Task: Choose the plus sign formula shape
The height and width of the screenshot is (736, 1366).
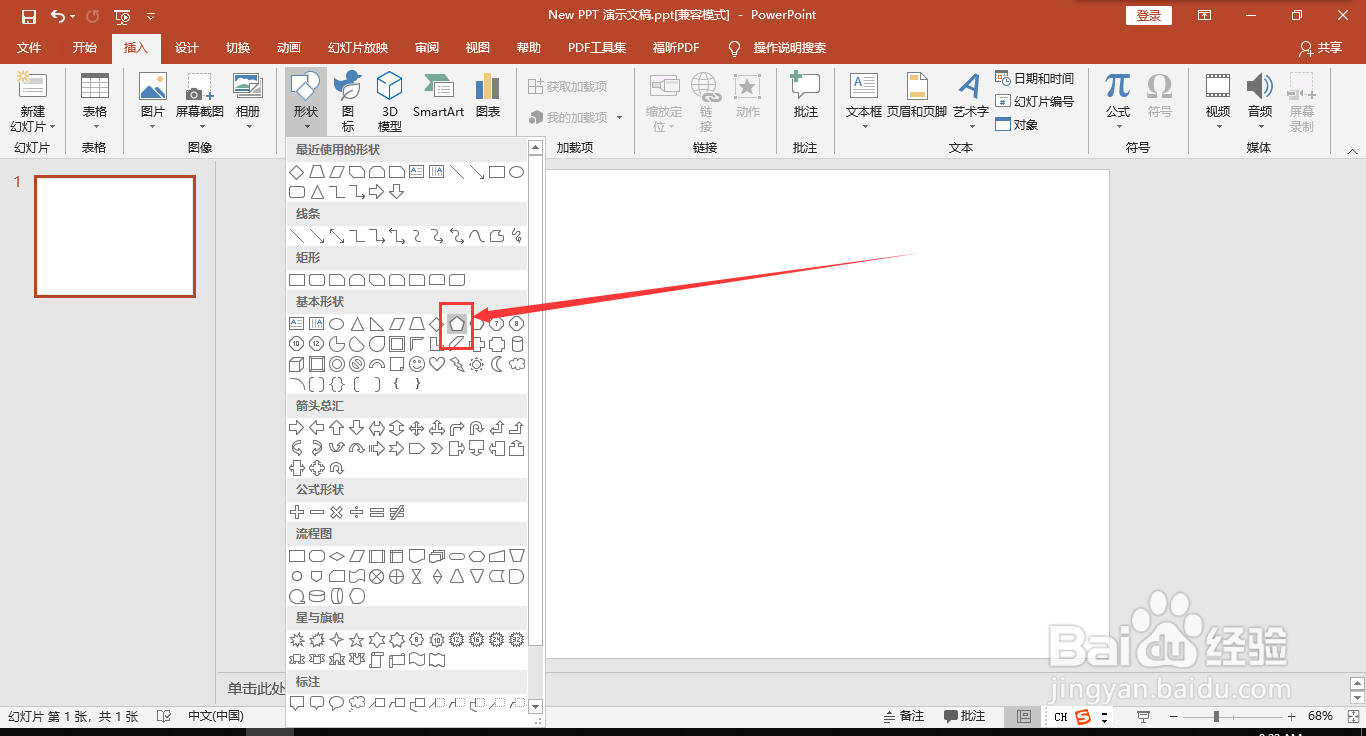Action: click(297, 512)
